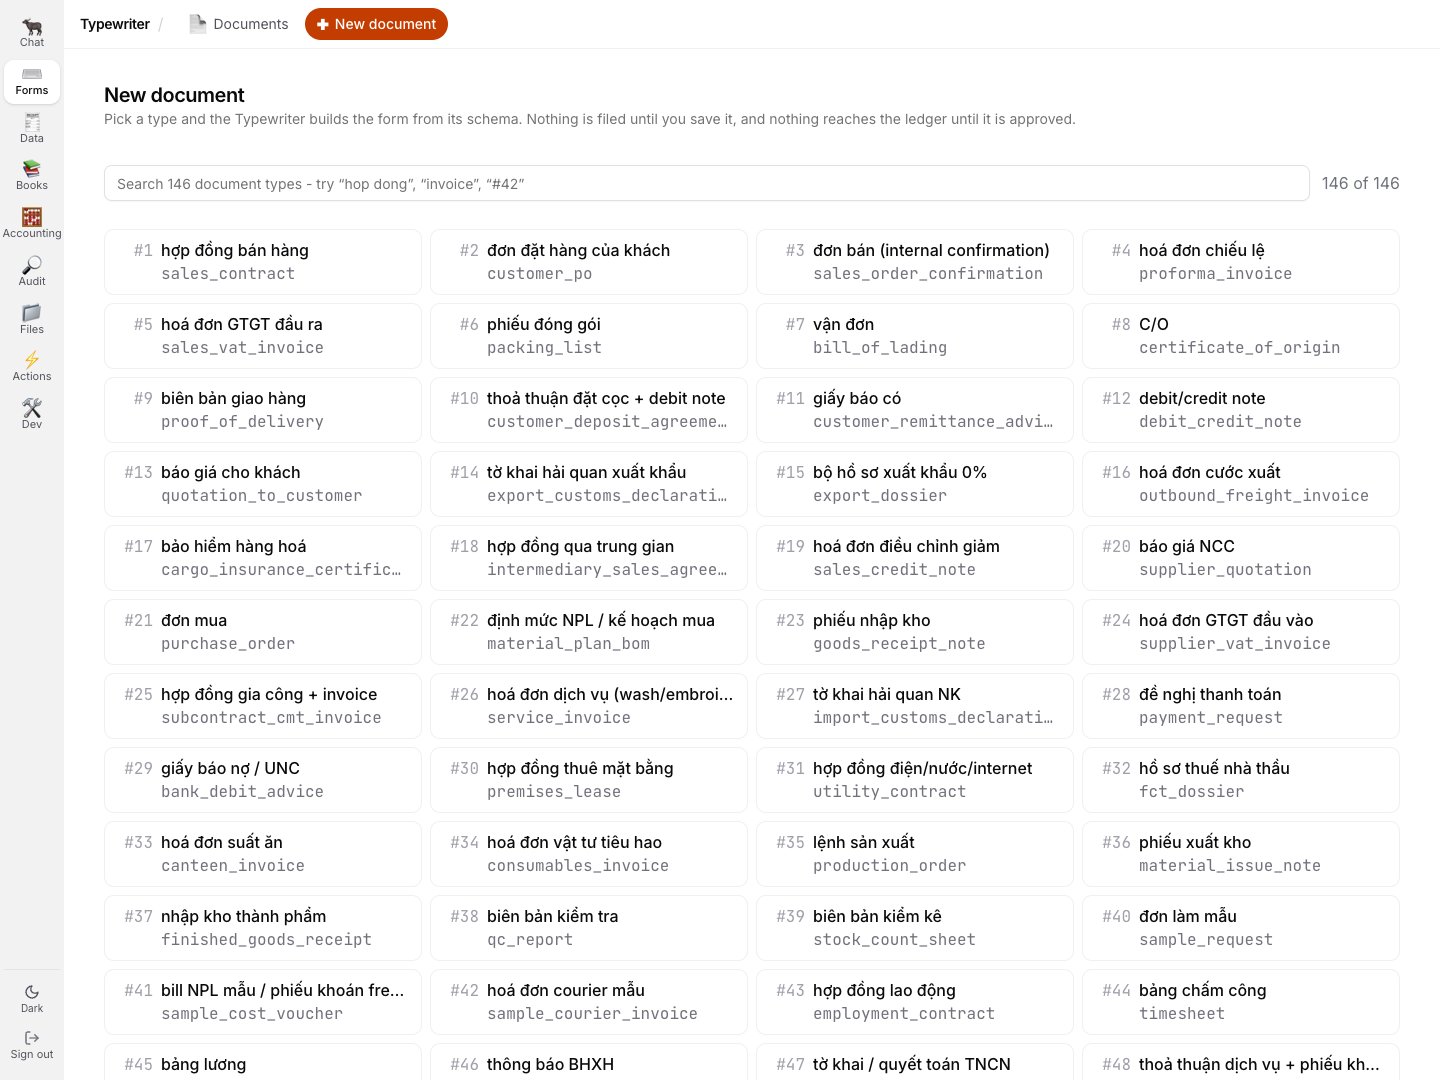Pick #39 biên bản kiểm kê

click(x=915, y=928)
